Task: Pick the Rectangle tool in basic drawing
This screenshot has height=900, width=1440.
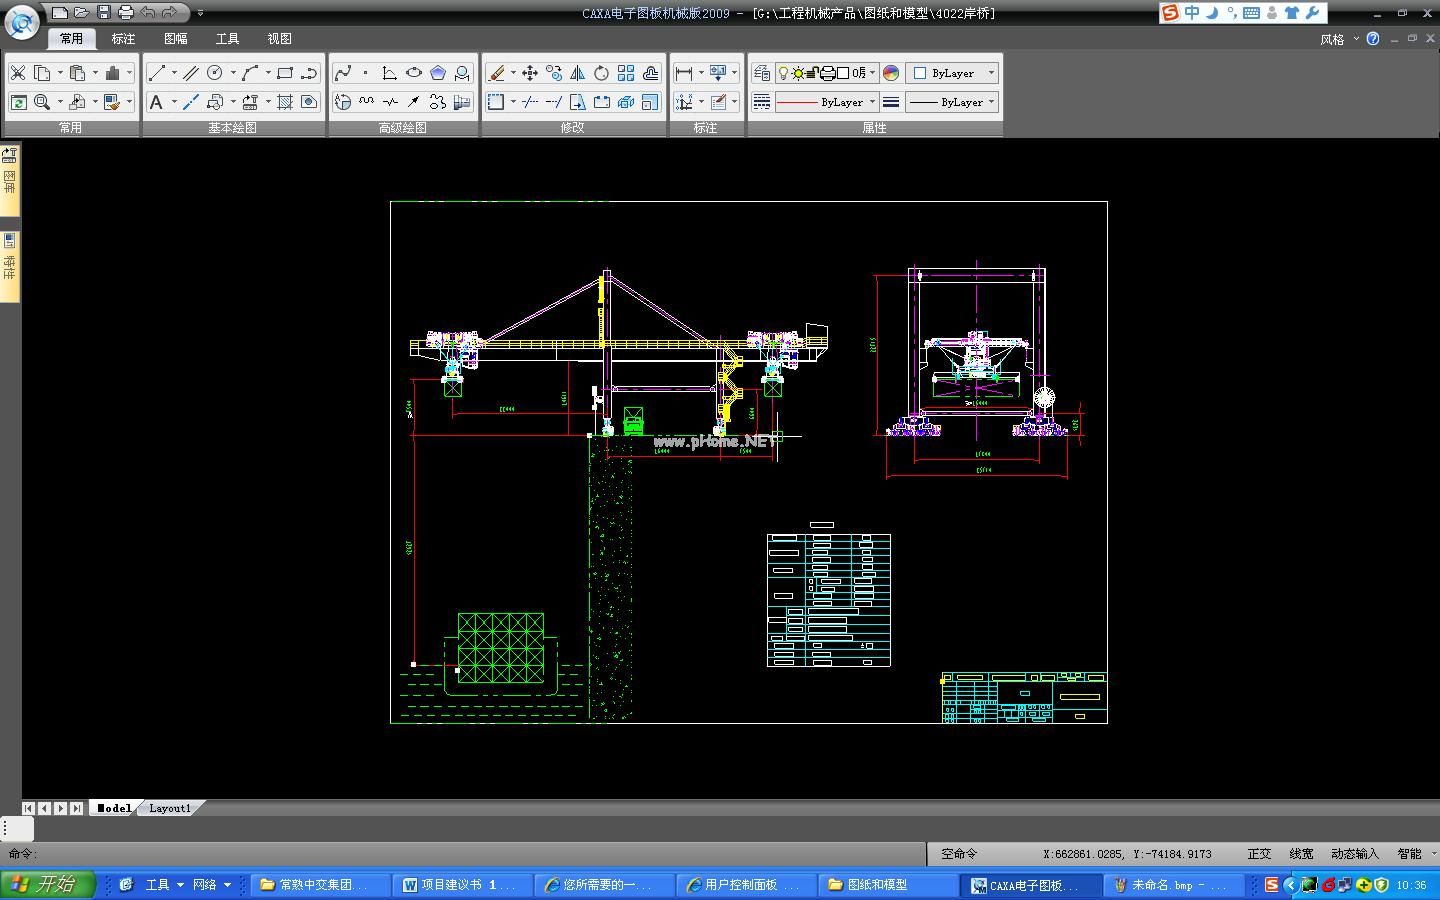Action: click(285, 73)
